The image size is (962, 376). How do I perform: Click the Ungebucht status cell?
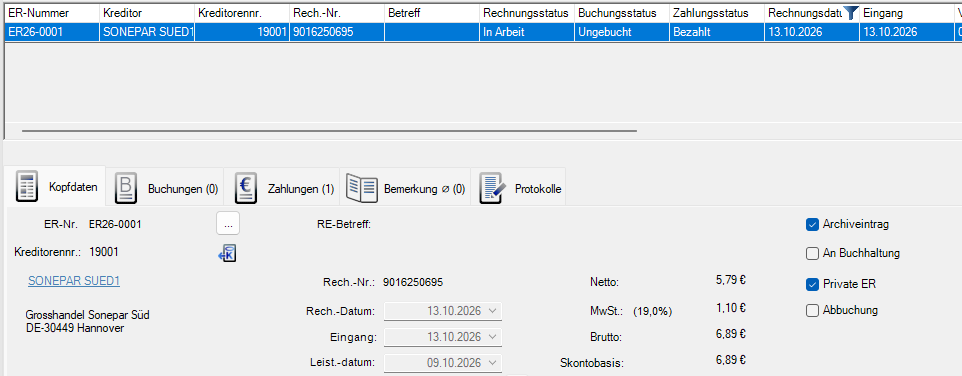click(x=622, y=33)
